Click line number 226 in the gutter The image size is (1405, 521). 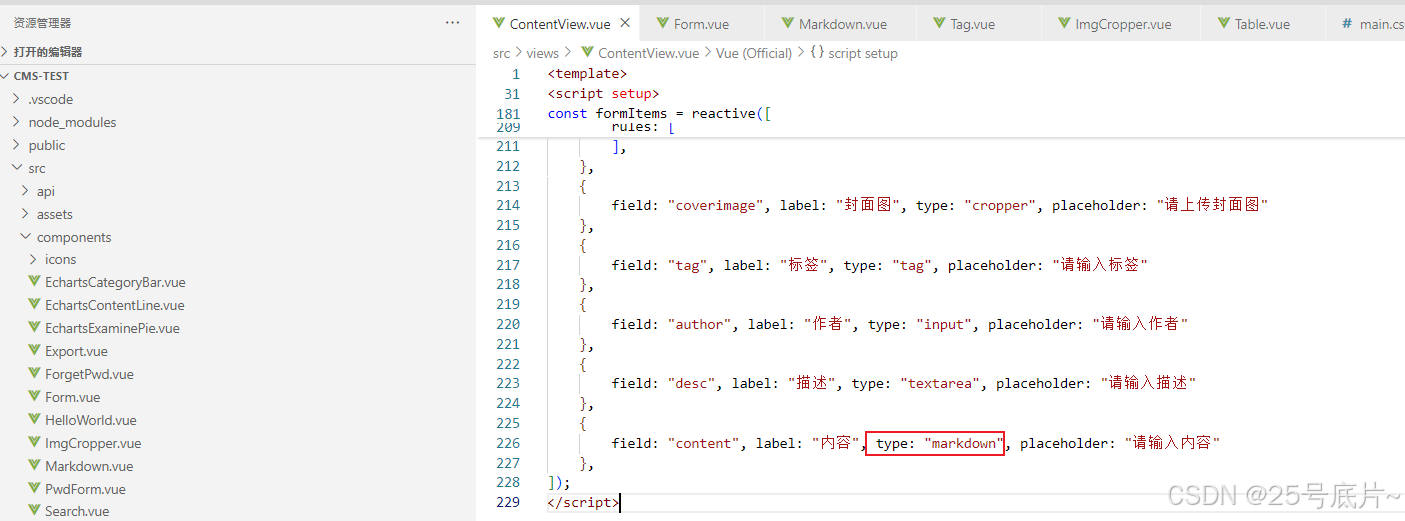(x=508, y=443)
